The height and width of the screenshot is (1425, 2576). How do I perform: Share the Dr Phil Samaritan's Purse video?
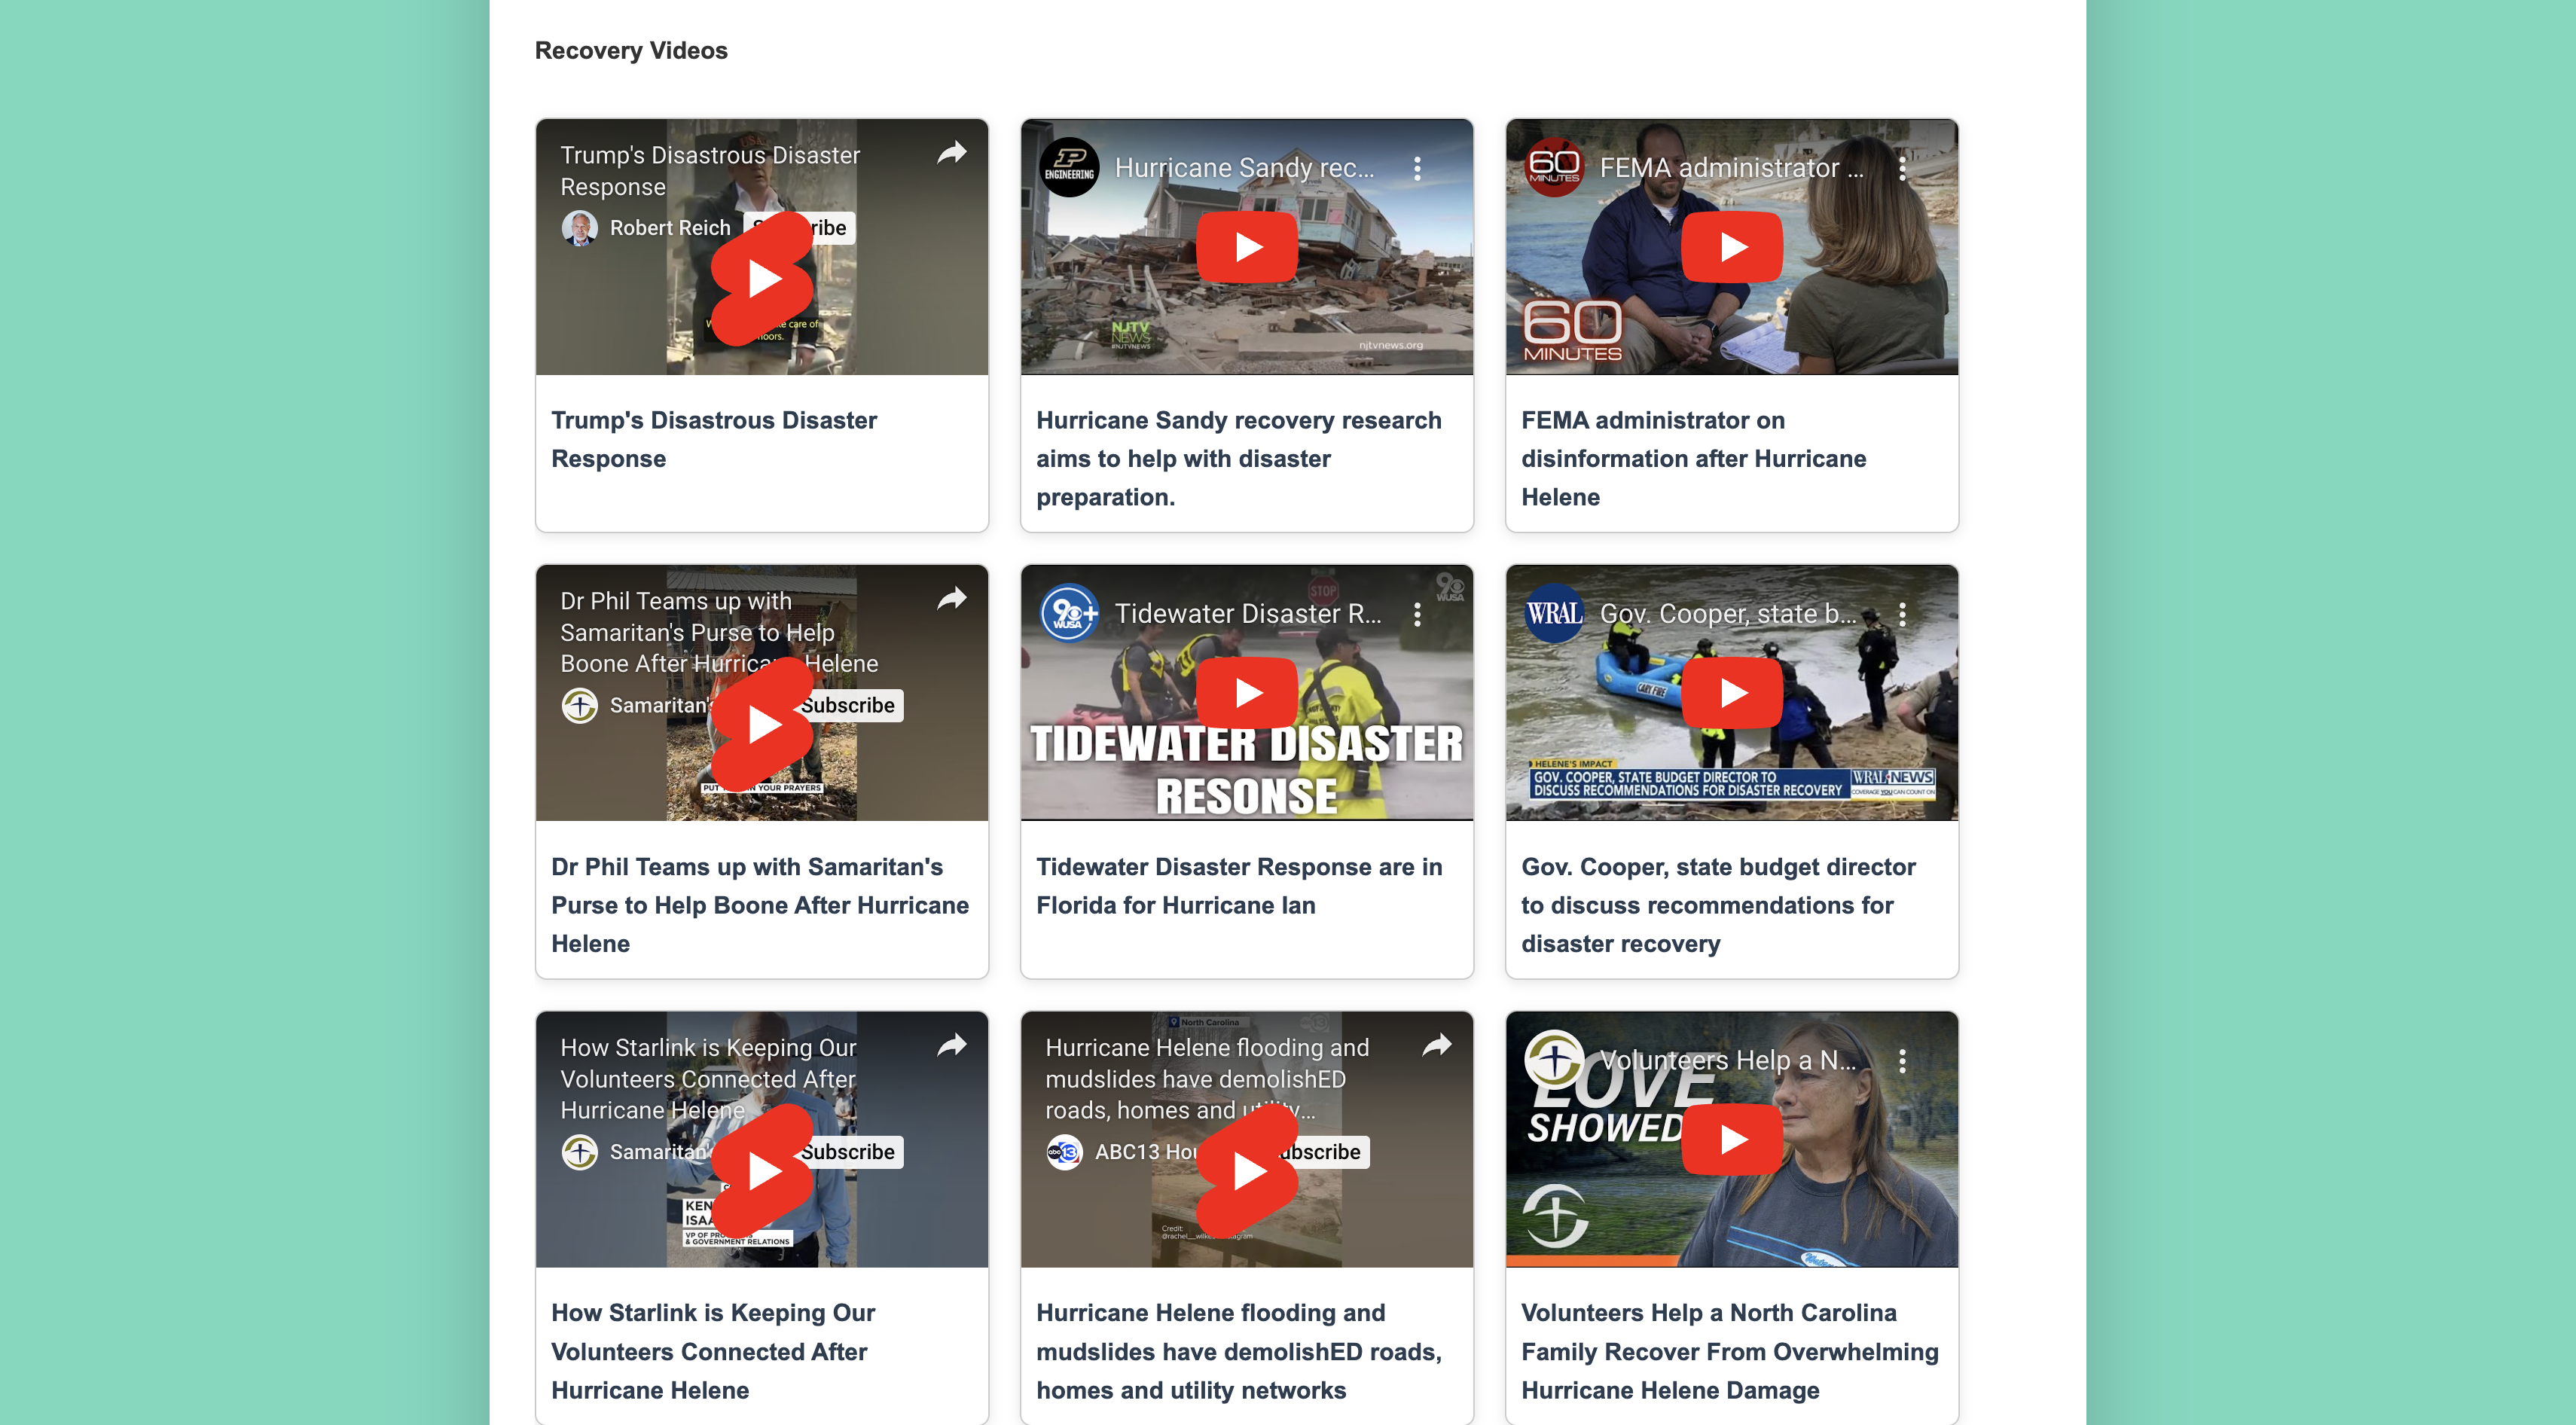pyautogui.click(x=951, y=599)
